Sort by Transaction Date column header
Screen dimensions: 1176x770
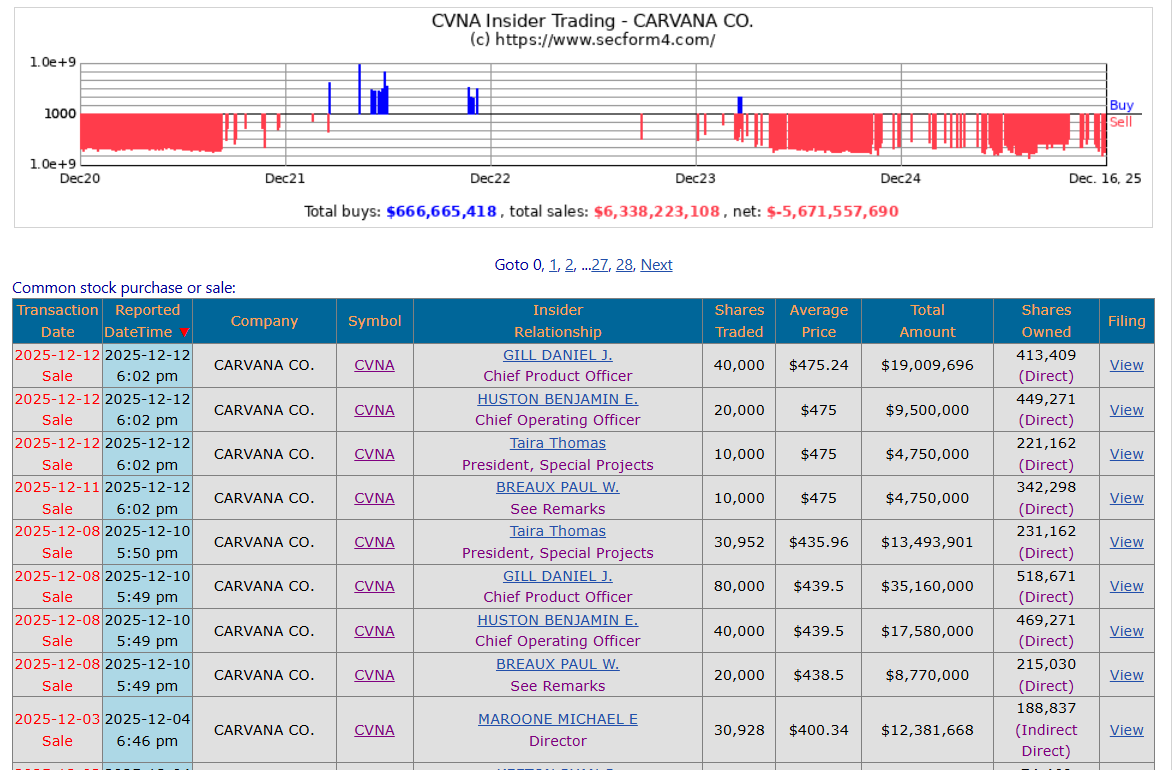pos(58,321)
